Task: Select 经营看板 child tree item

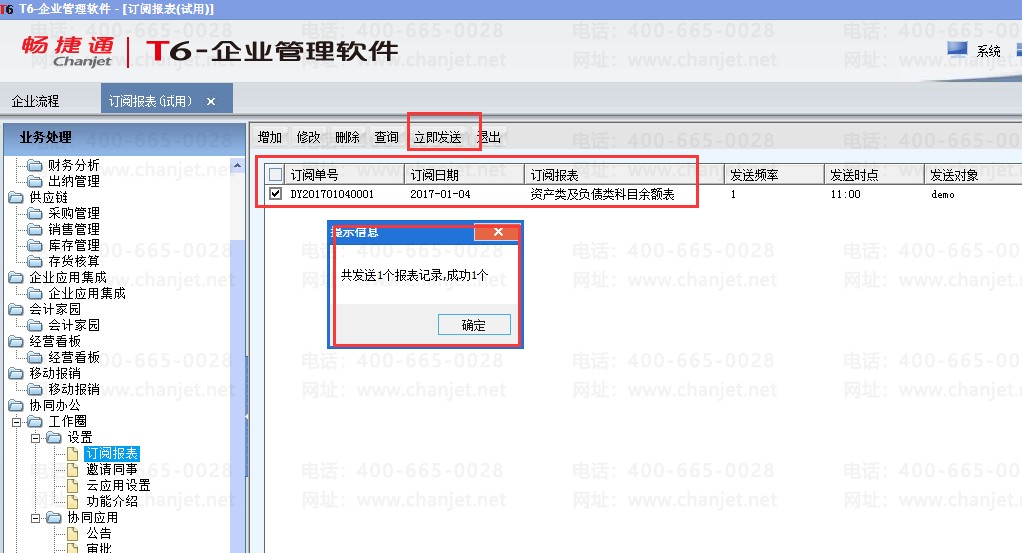Action: pos(74,357)
